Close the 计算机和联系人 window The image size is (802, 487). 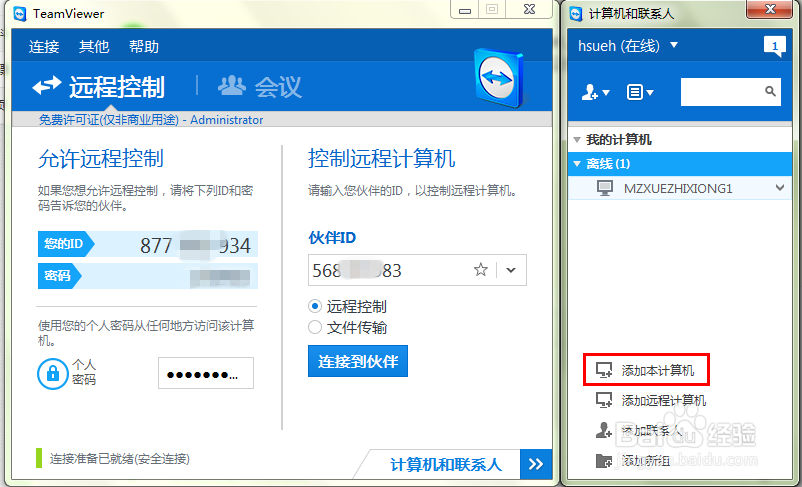770,9
